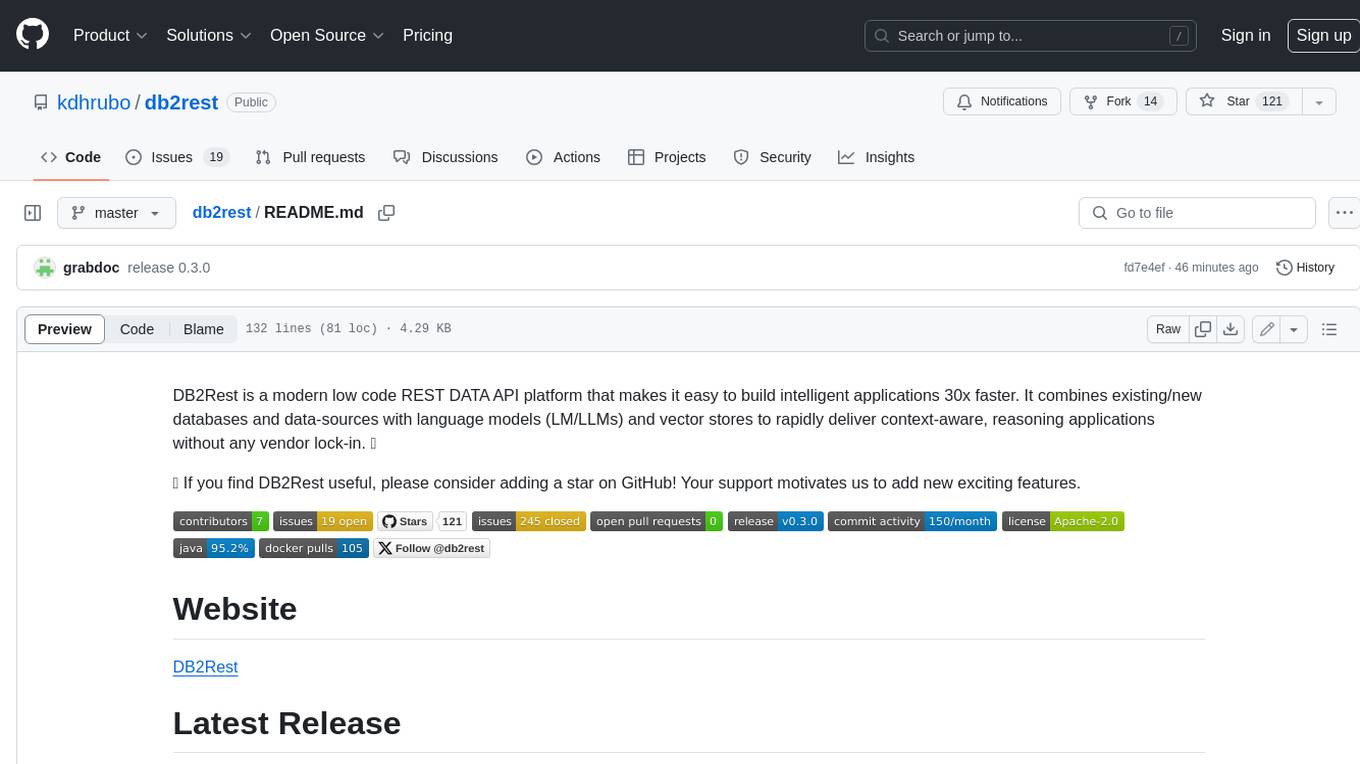Open commit fd7e4ef
This screenshot has height=764, width=1360.
(x=1144, y=268)
